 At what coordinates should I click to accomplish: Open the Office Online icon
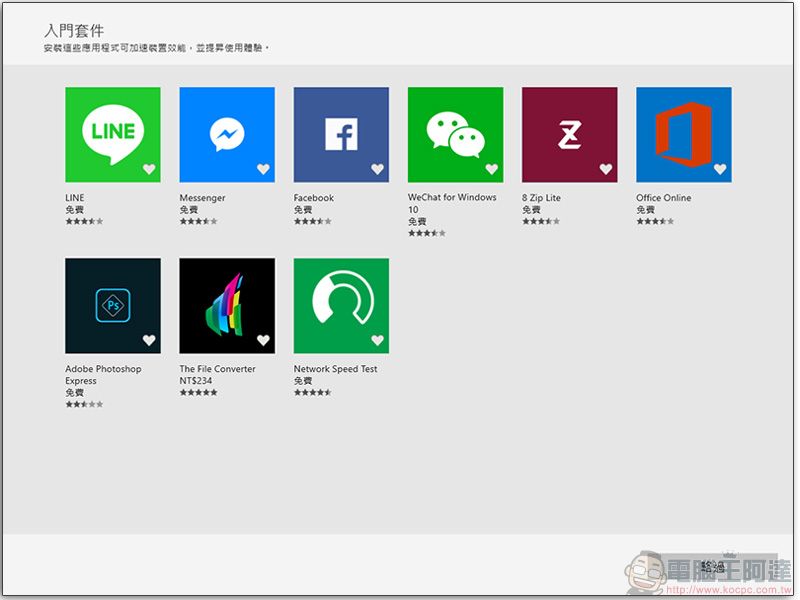coord(683,134)
